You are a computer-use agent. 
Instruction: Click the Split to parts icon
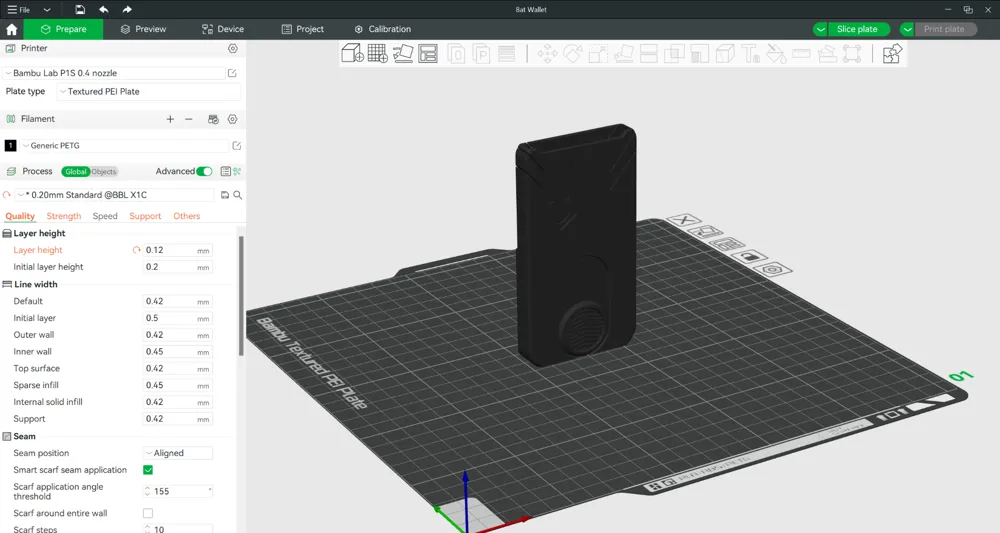pos(482,54)
